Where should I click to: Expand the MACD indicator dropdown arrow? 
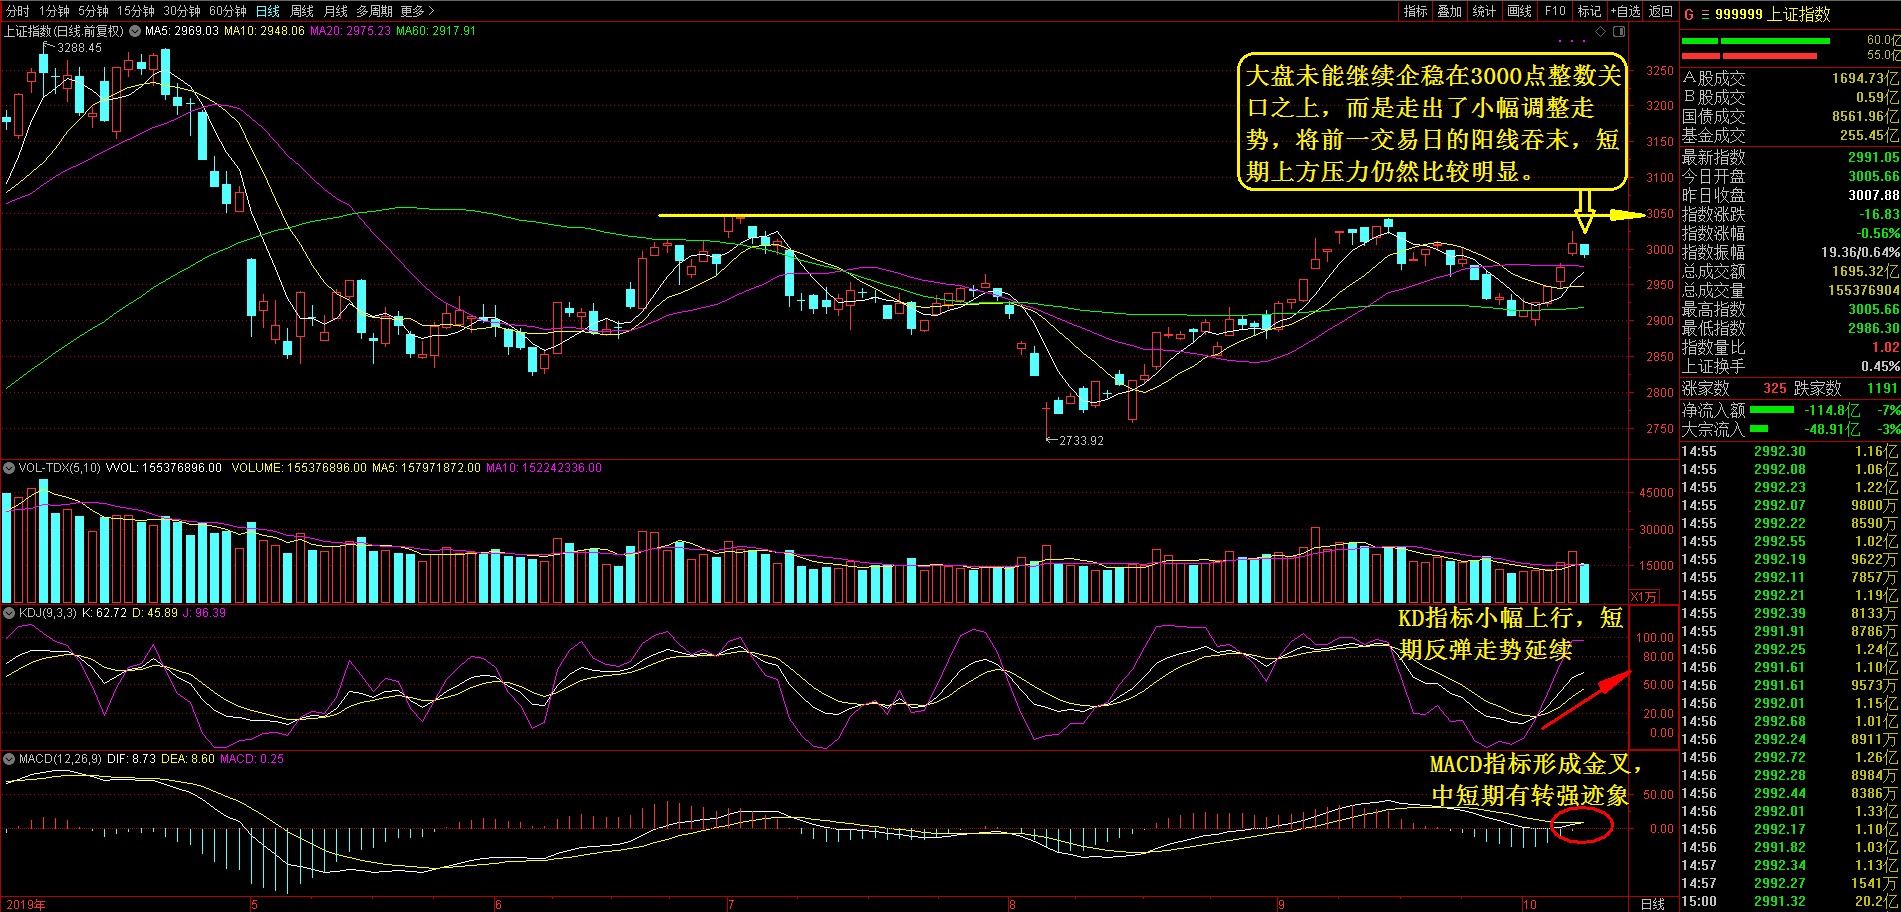click(9, 759)
